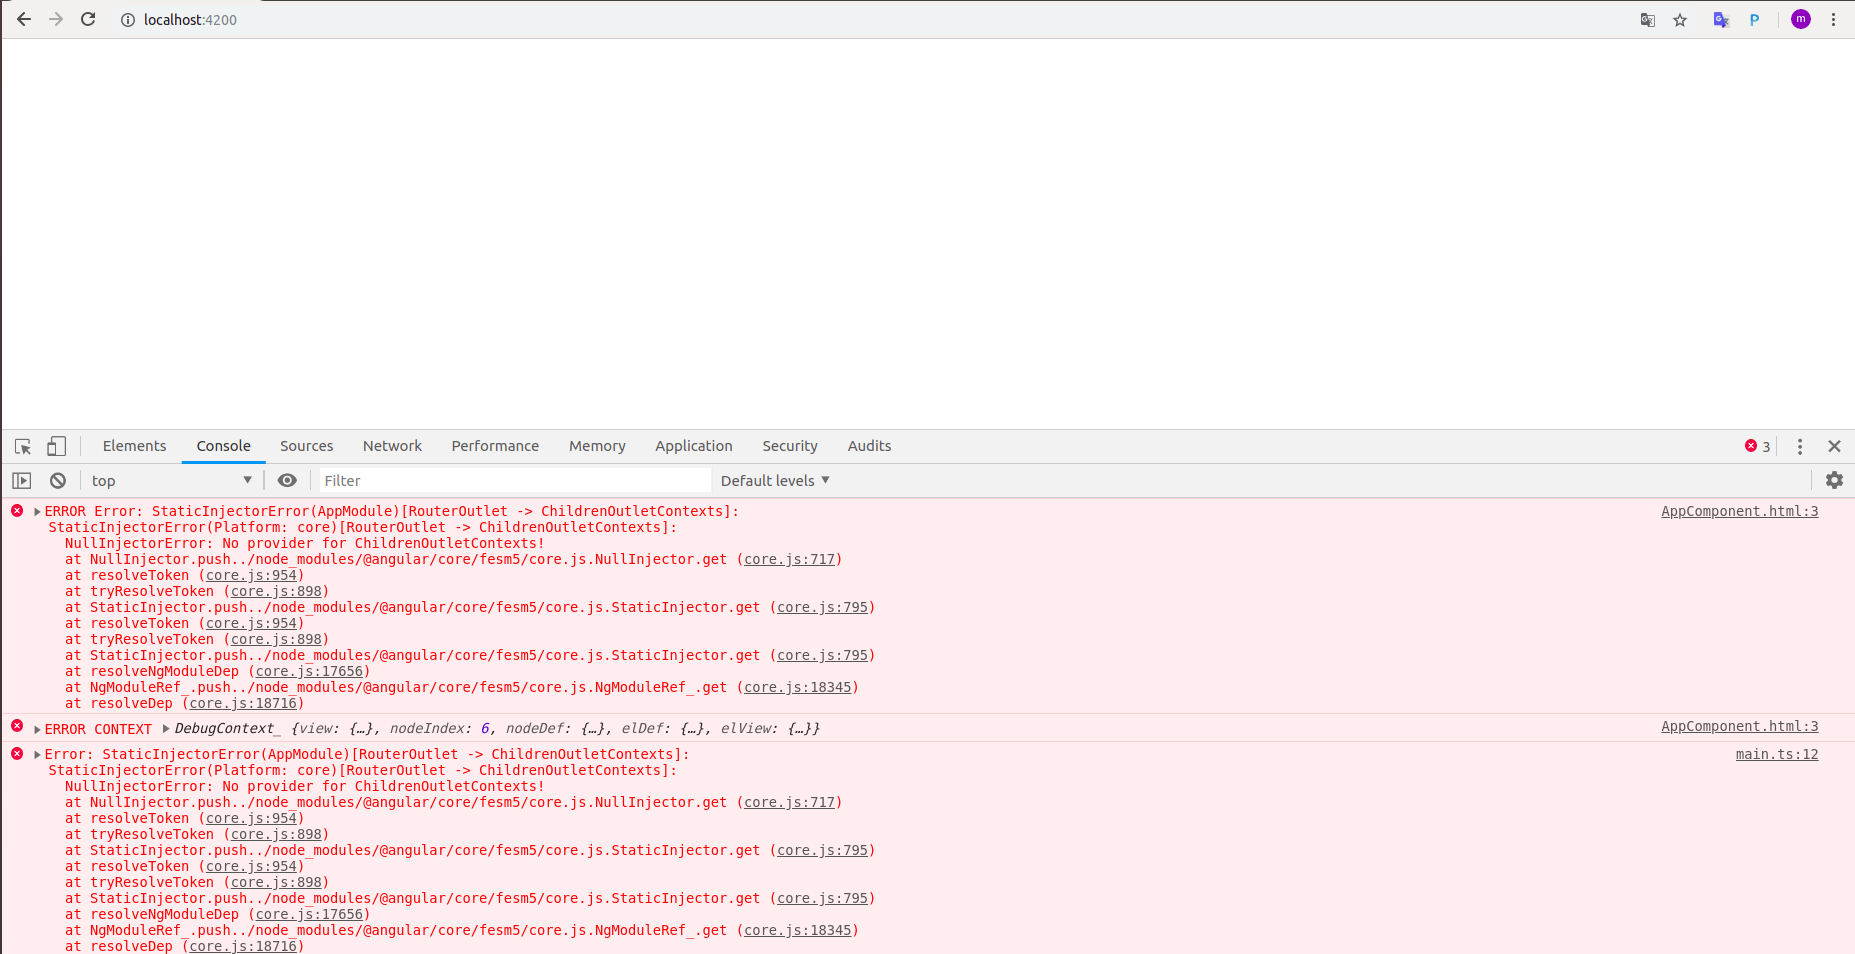Clear the console messages

point(57,480)
